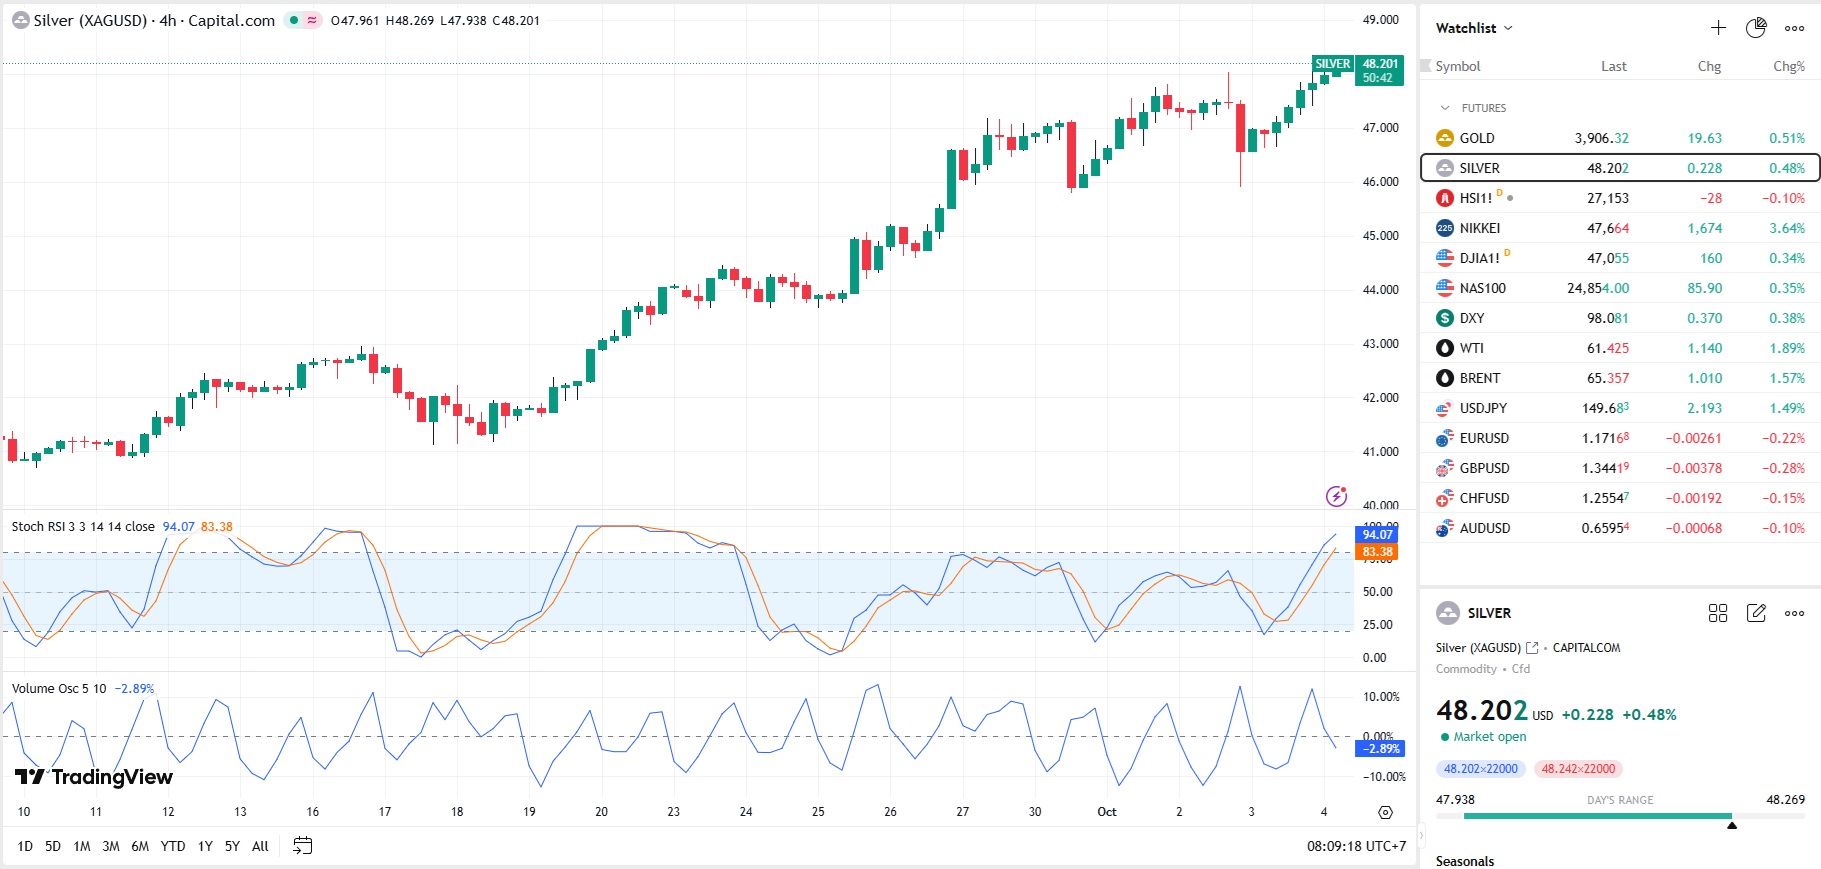Click the Day's Range green bar
Screen dimensions: 1821x869
[1597, 816]
